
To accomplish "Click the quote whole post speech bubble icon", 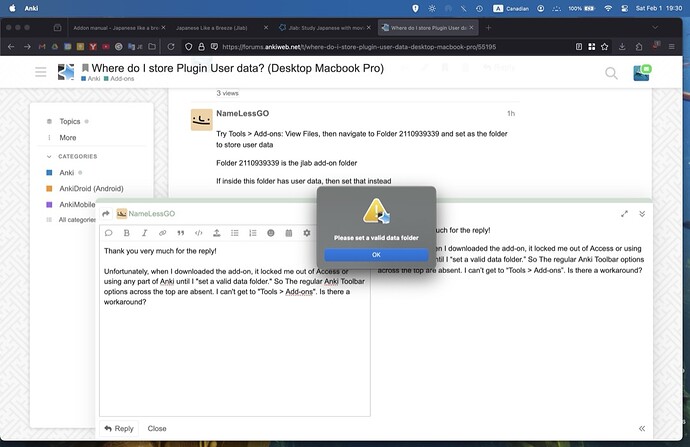I will click(108, 233).
